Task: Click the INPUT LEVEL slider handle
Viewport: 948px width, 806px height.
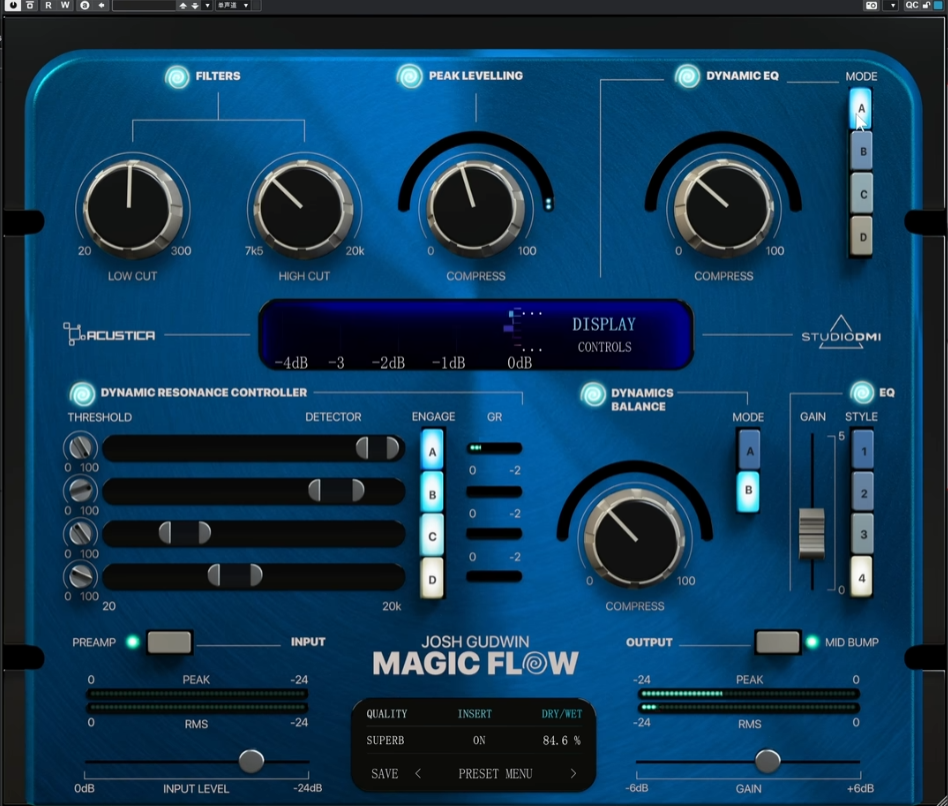Action: (251, 761)
